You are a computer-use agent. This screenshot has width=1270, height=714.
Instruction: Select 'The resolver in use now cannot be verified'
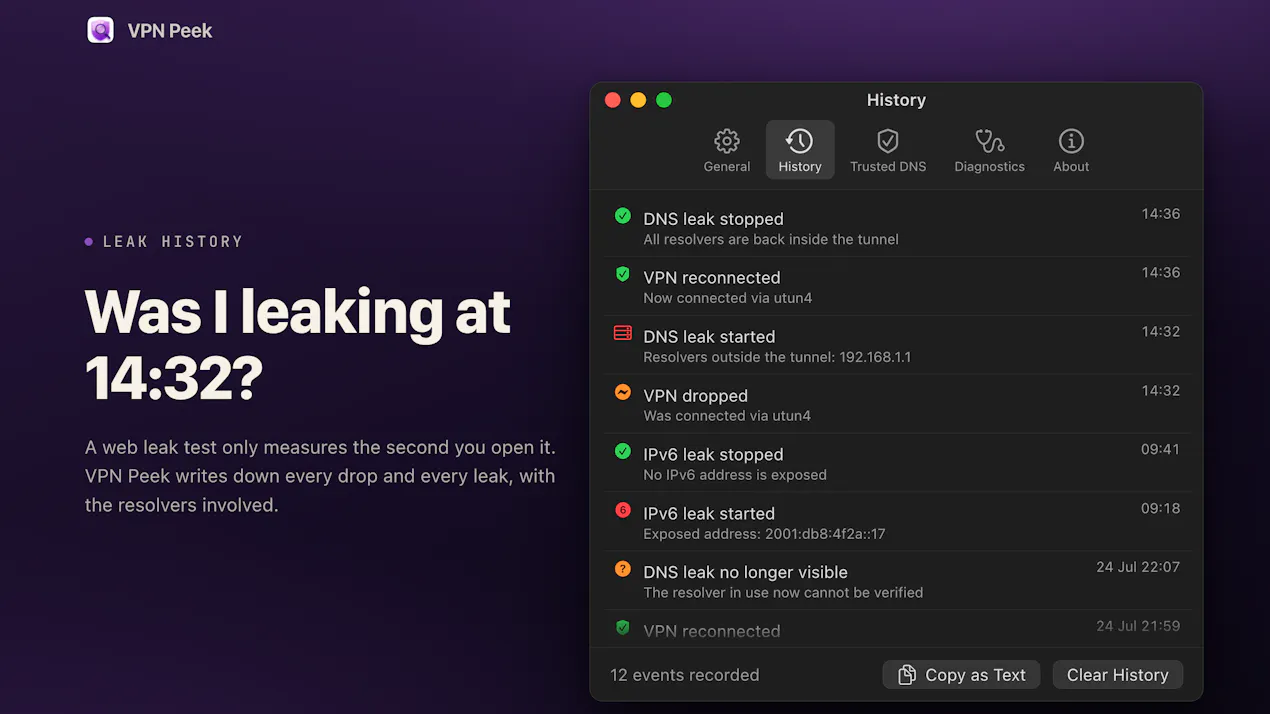pyautogui.click(x=783, y=593)
